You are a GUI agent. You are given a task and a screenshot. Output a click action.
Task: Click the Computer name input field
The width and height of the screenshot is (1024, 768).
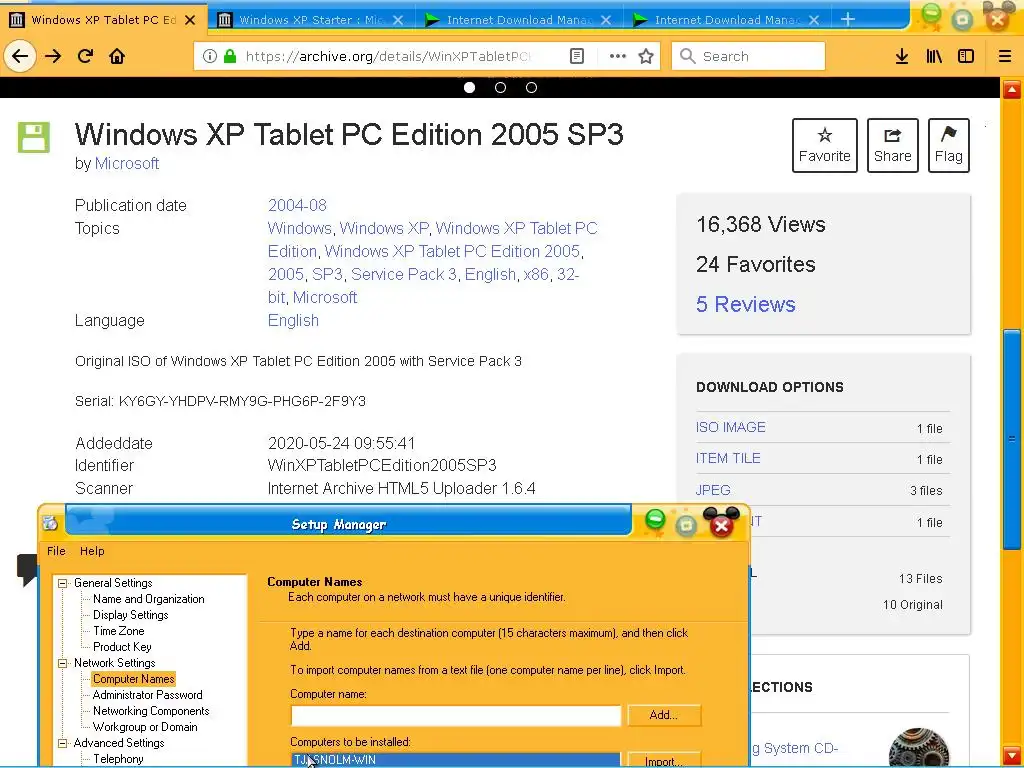(456, 715)
